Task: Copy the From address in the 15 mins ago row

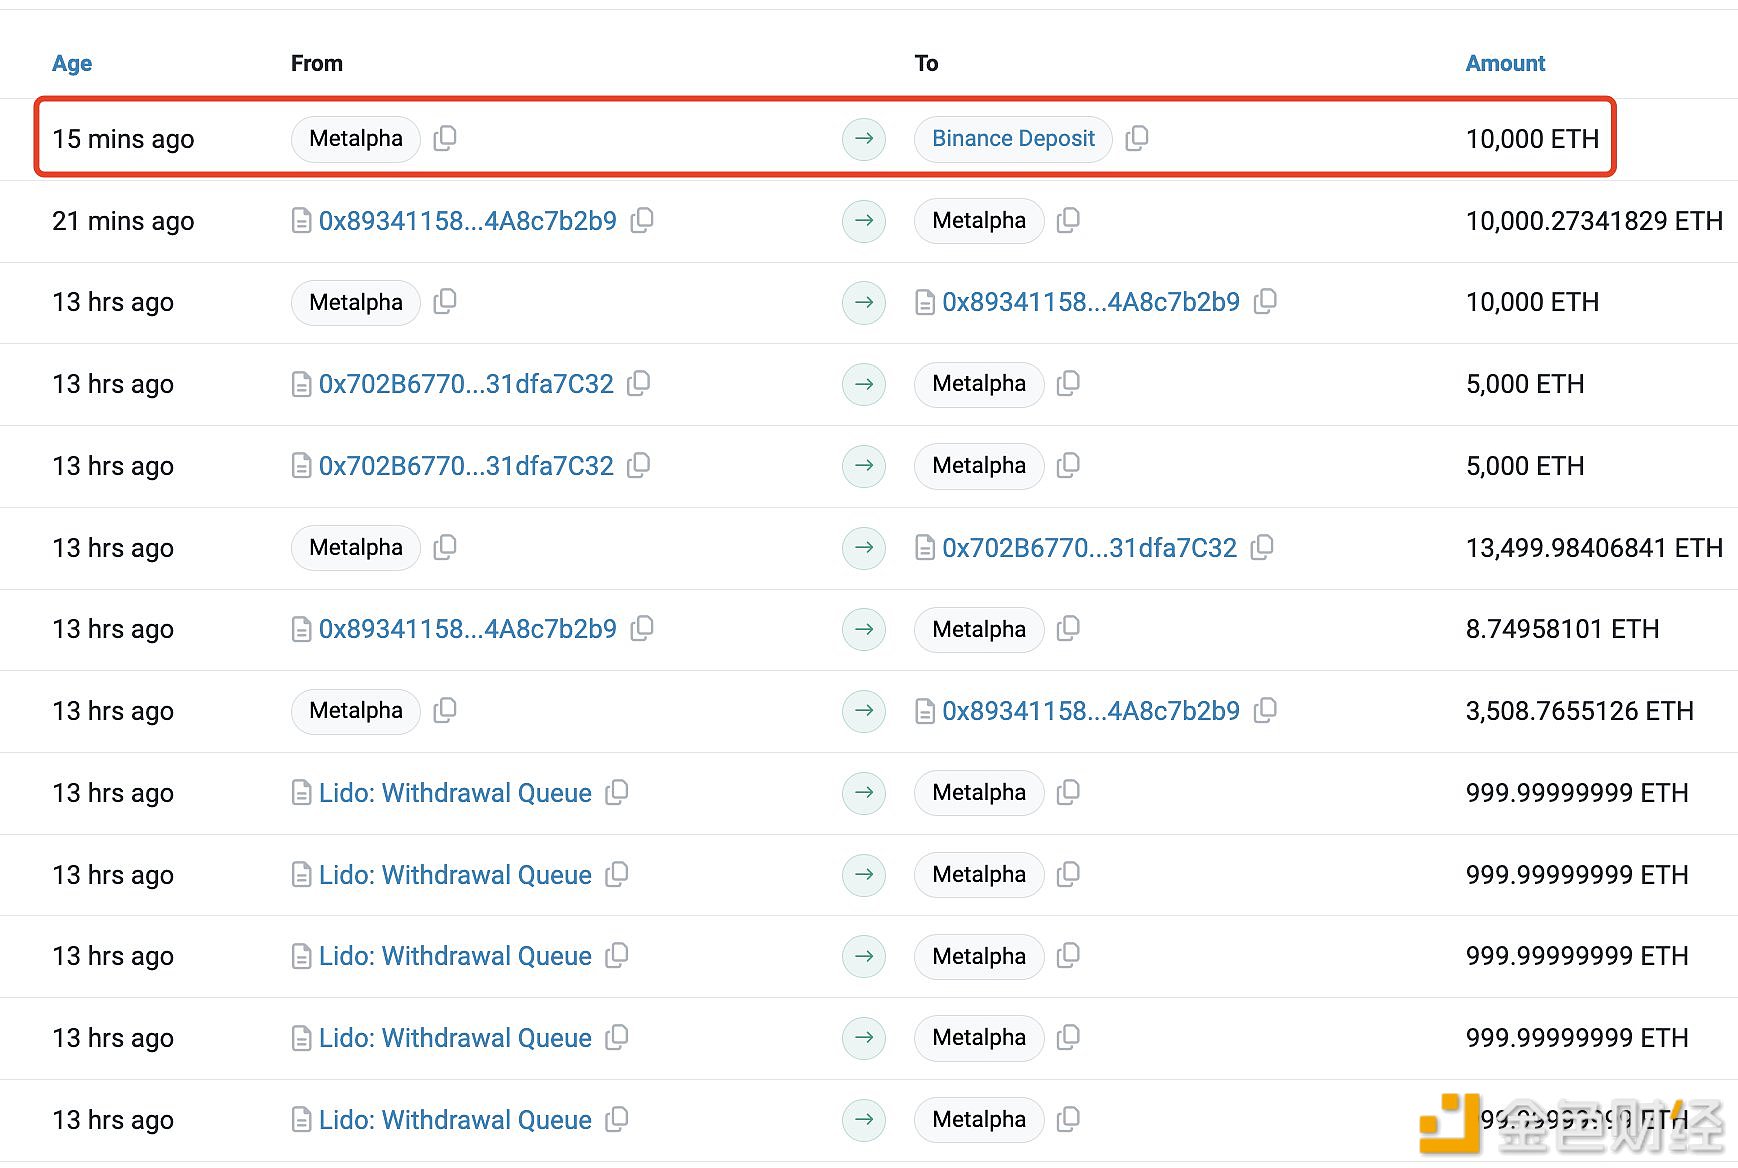Action: click(445, 138)
